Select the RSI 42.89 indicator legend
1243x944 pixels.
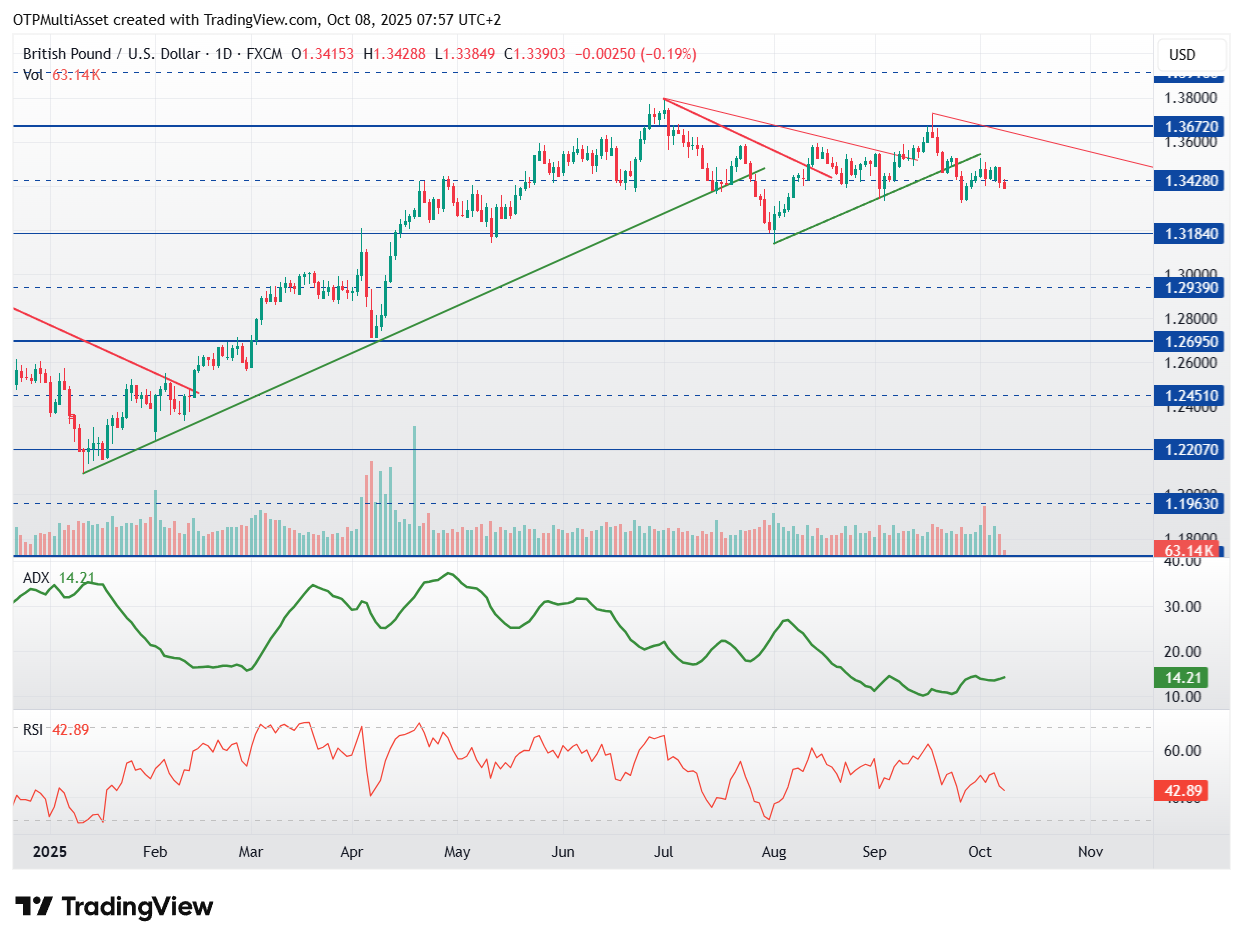pos(56,729)
